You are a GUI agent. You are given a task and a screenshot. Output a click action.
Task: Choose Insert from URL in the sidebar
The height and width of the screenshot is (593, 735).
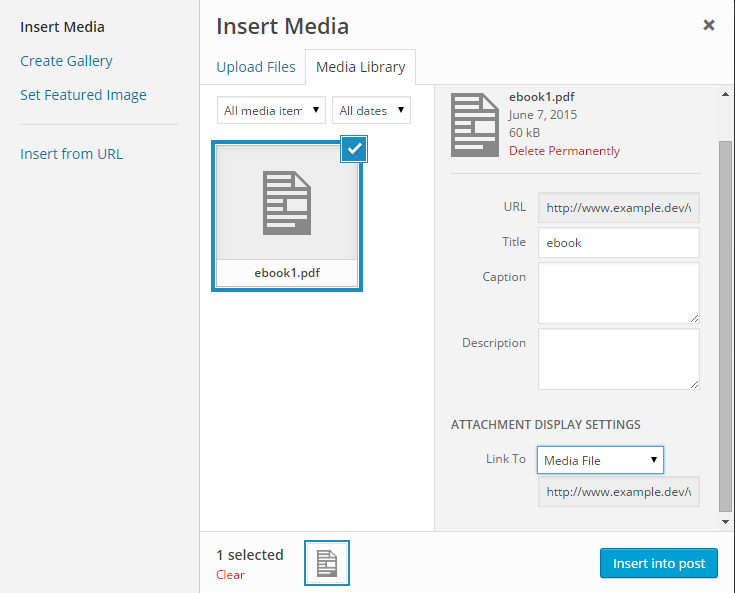tap(72, 154)
